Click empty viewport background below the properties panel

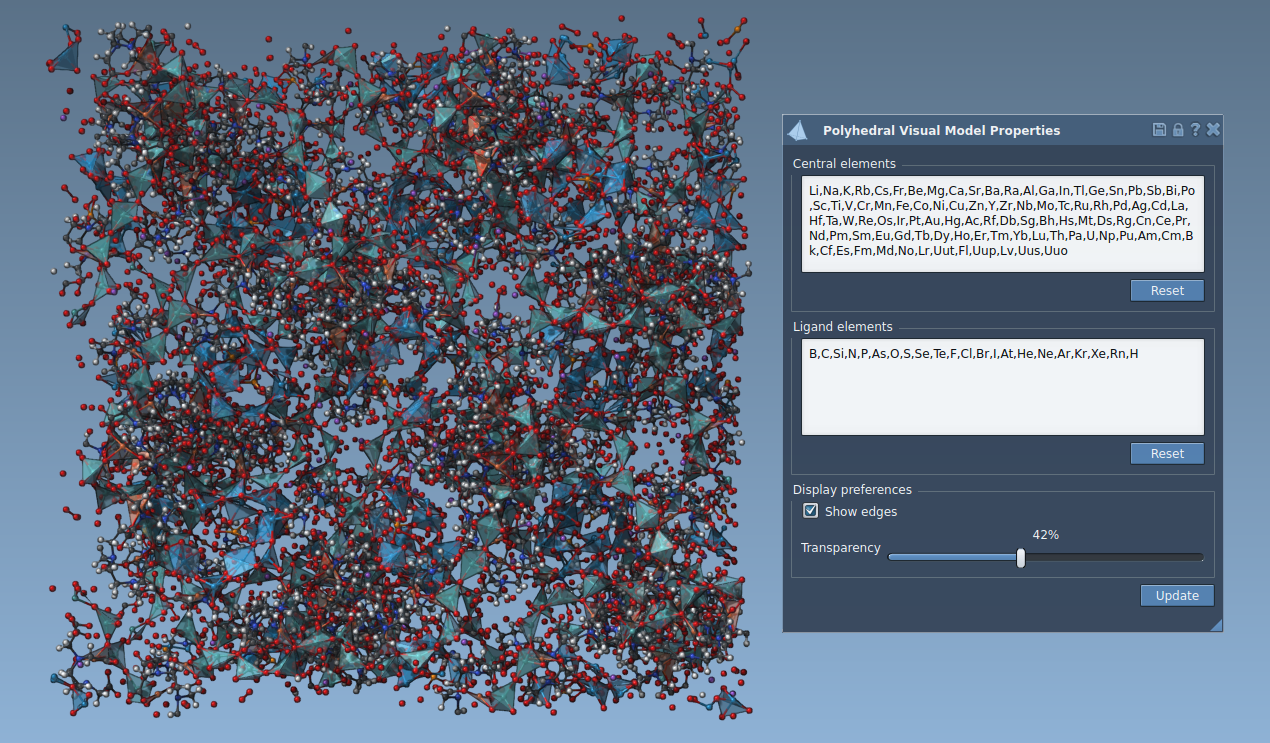coord(1000,690)
